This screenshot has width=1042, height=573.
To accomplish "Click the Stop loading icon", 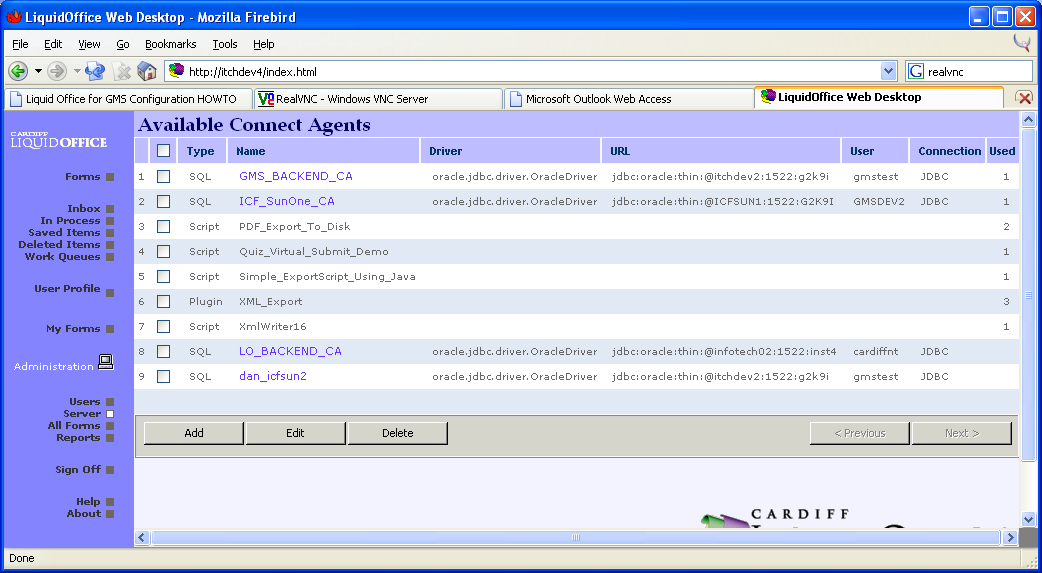I will pos(122,71).
